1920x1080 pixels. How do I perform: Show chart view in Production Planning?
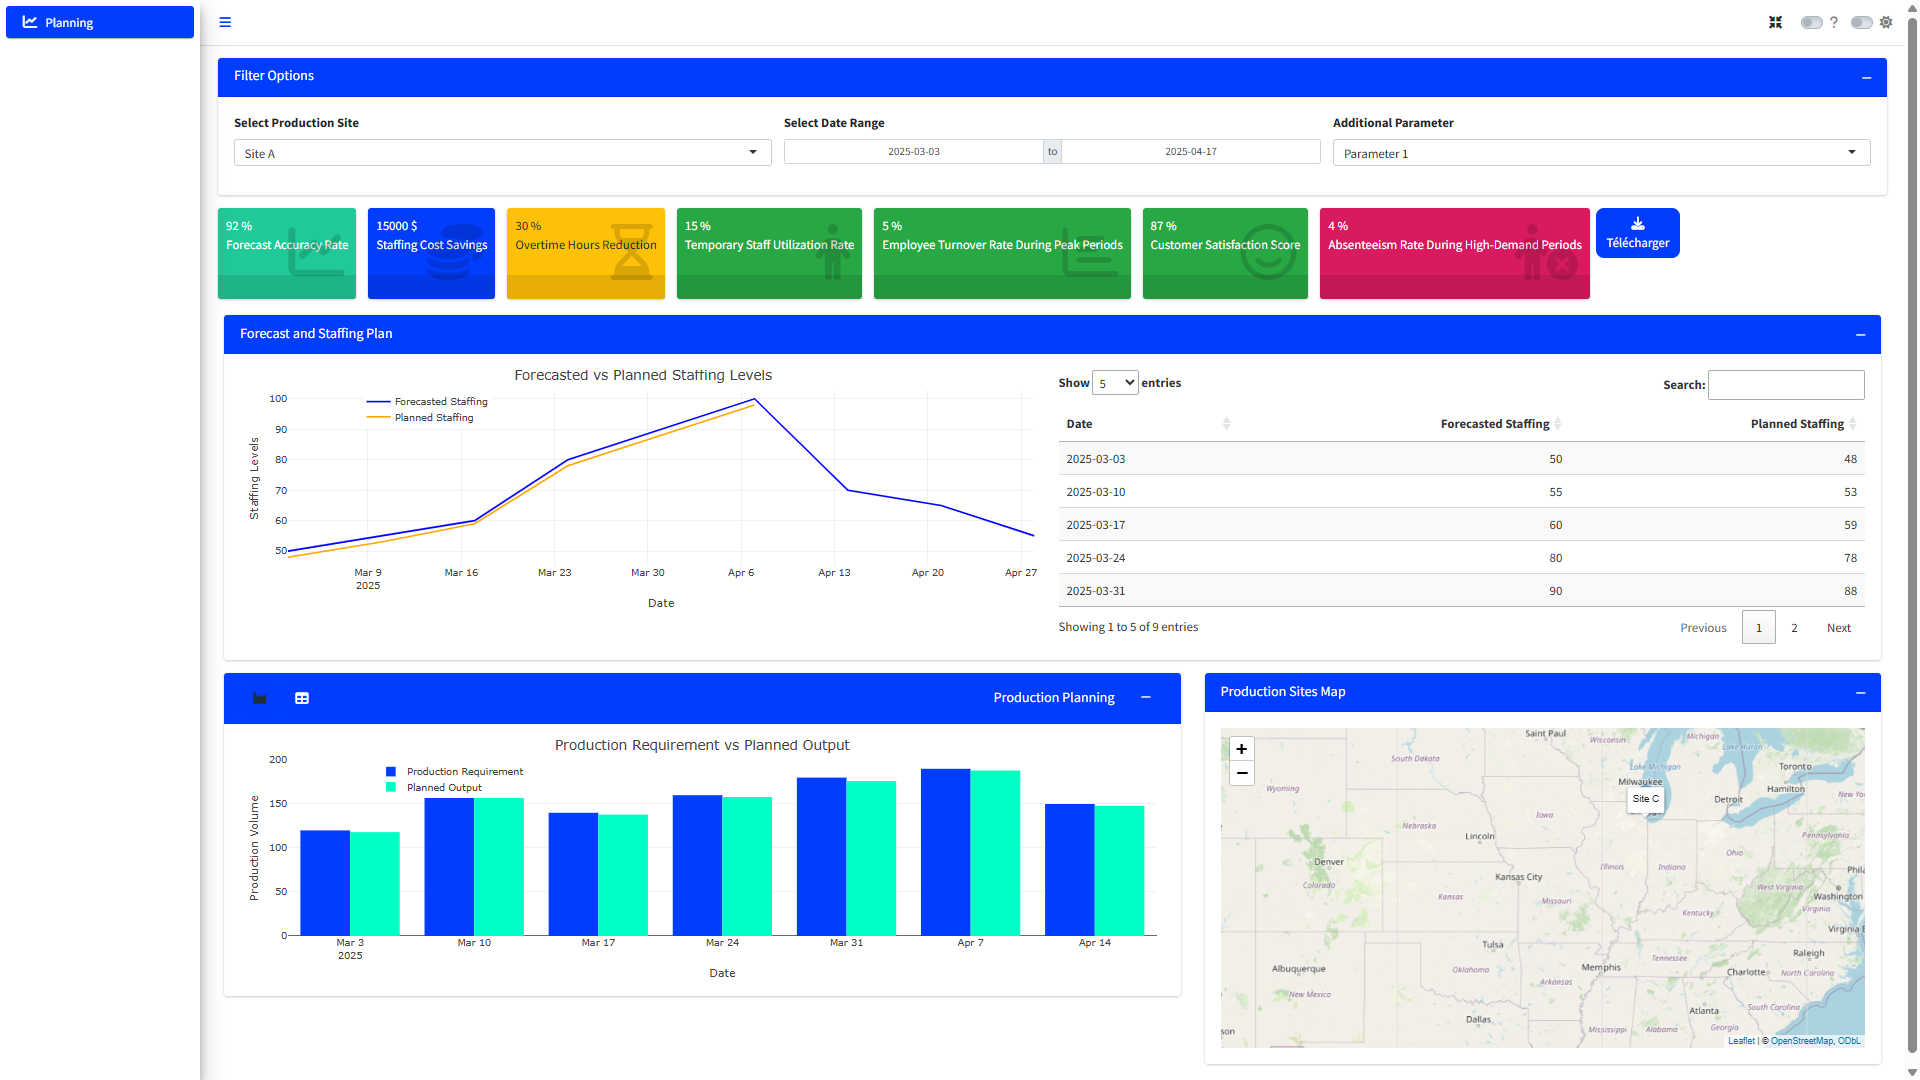click(260, 698)
